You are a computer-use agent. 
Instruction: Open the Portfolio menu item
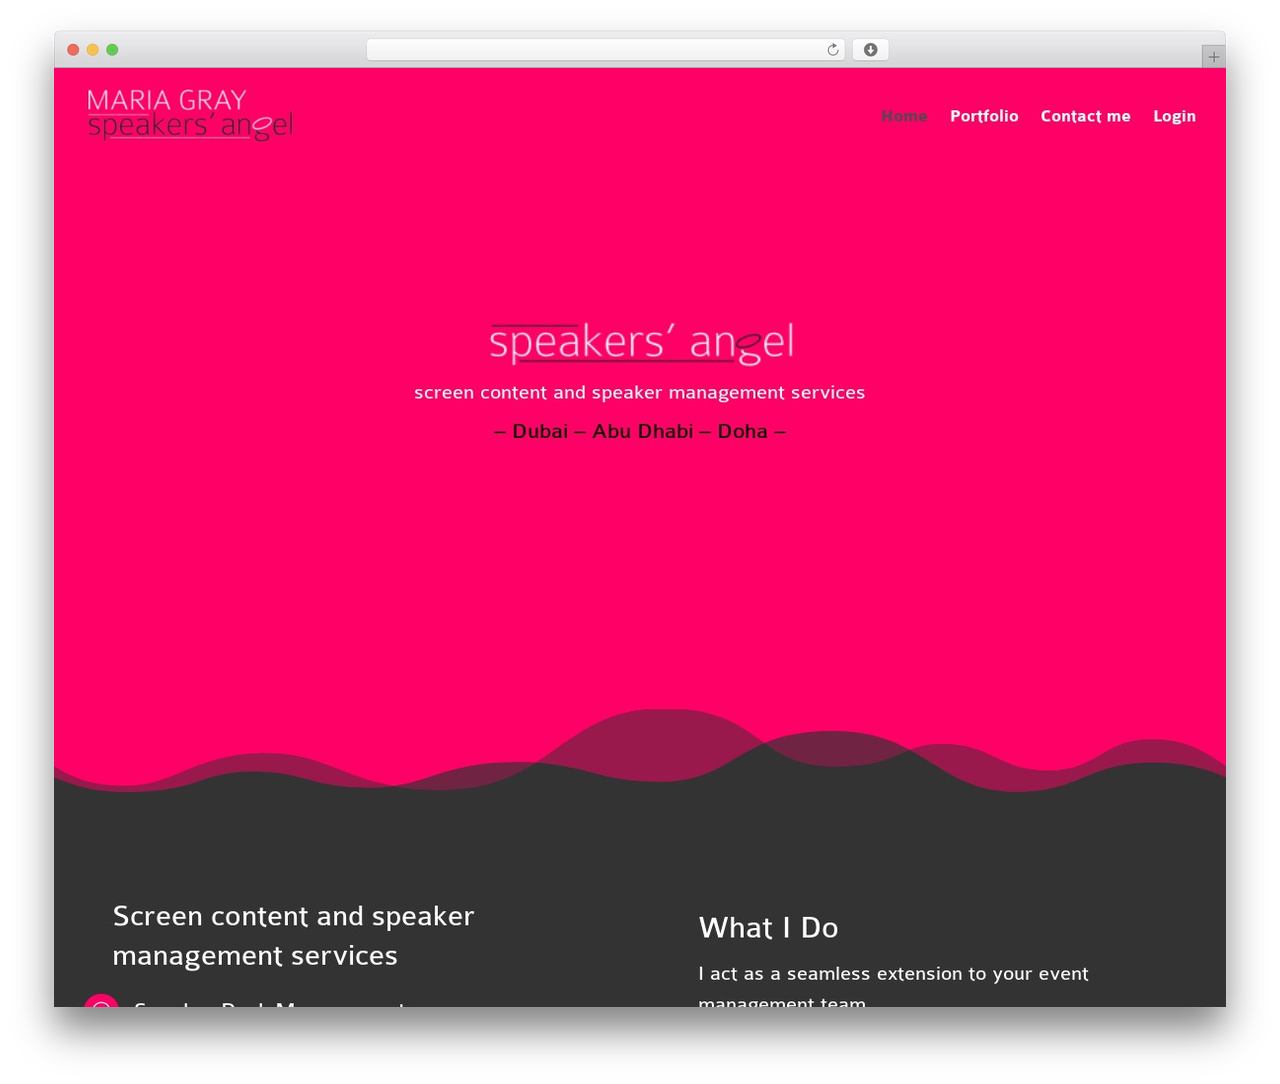(x=984, y=116)
